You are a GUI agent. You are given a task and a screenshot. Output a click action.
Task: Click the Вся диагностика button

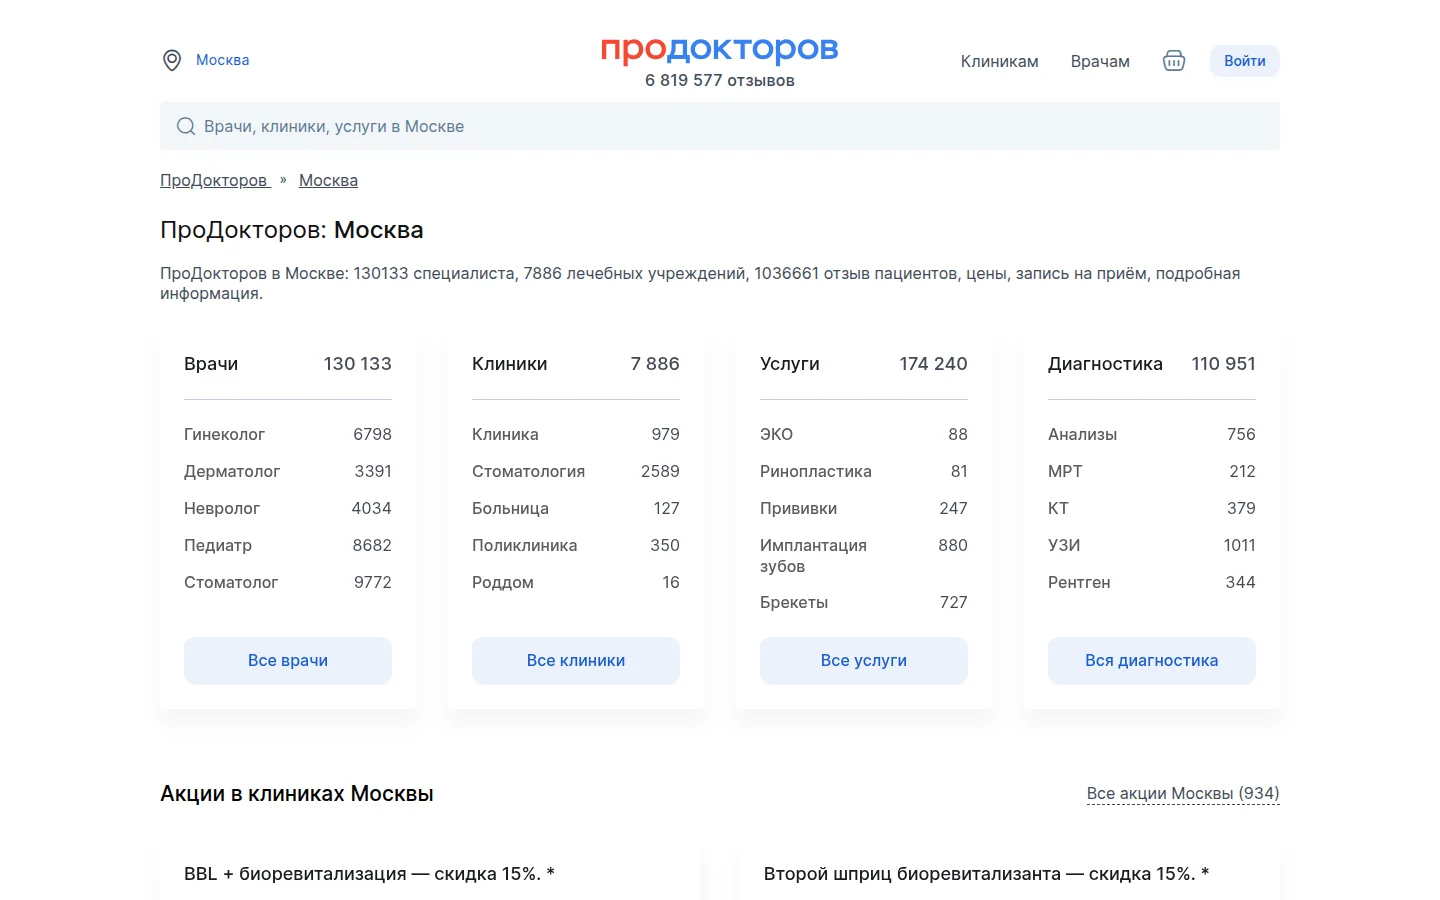click(1152, 661)
